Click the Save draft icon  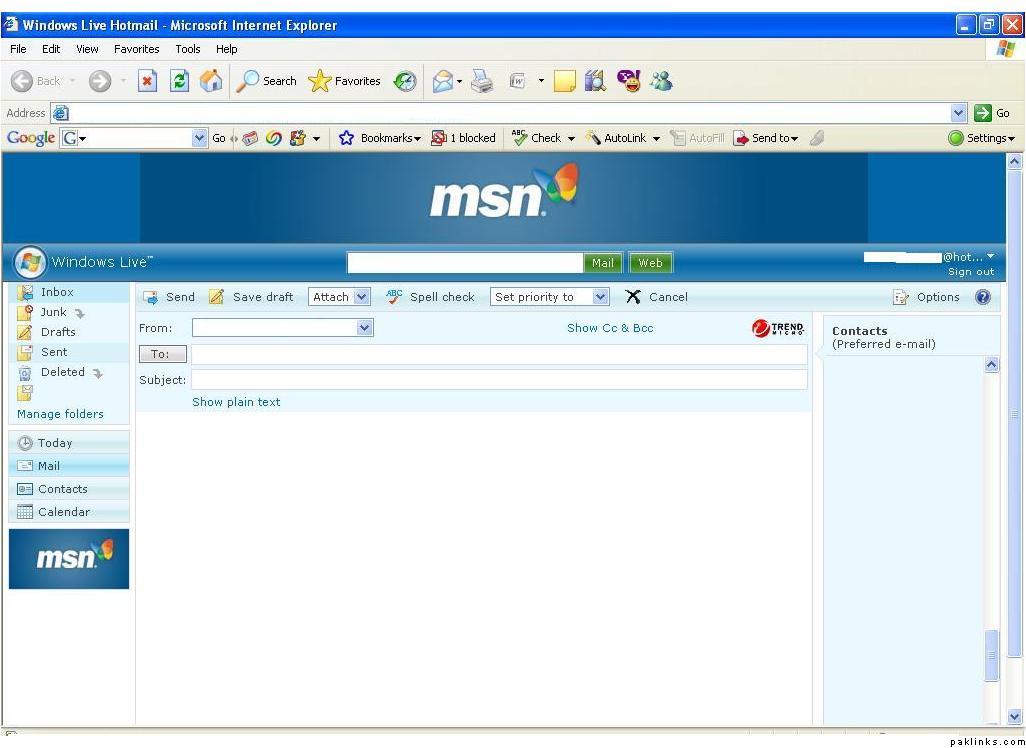216,297
